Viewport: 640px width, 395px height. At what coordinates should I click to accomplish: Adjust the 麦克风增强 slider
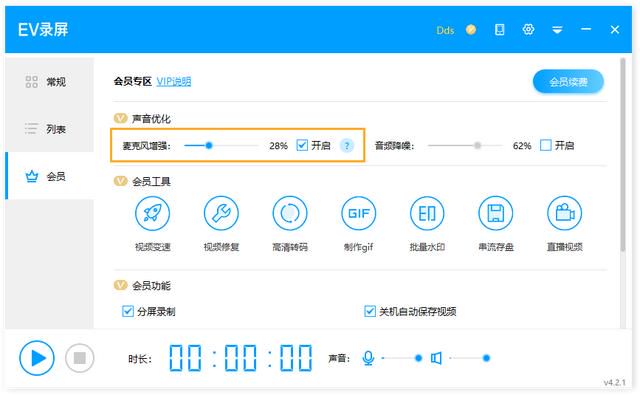tap(221, 145)
